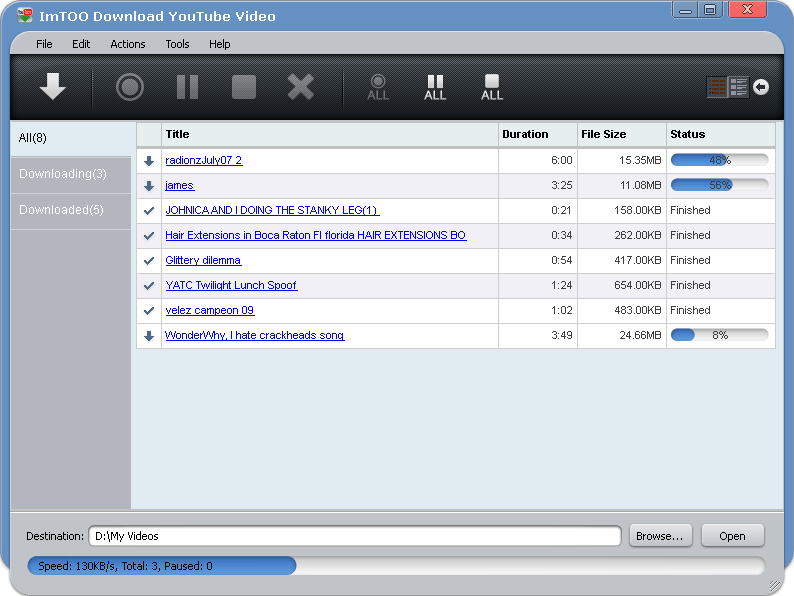Click the Status column header
Viewport: 794px width, 596px height.
pos(721,135)
